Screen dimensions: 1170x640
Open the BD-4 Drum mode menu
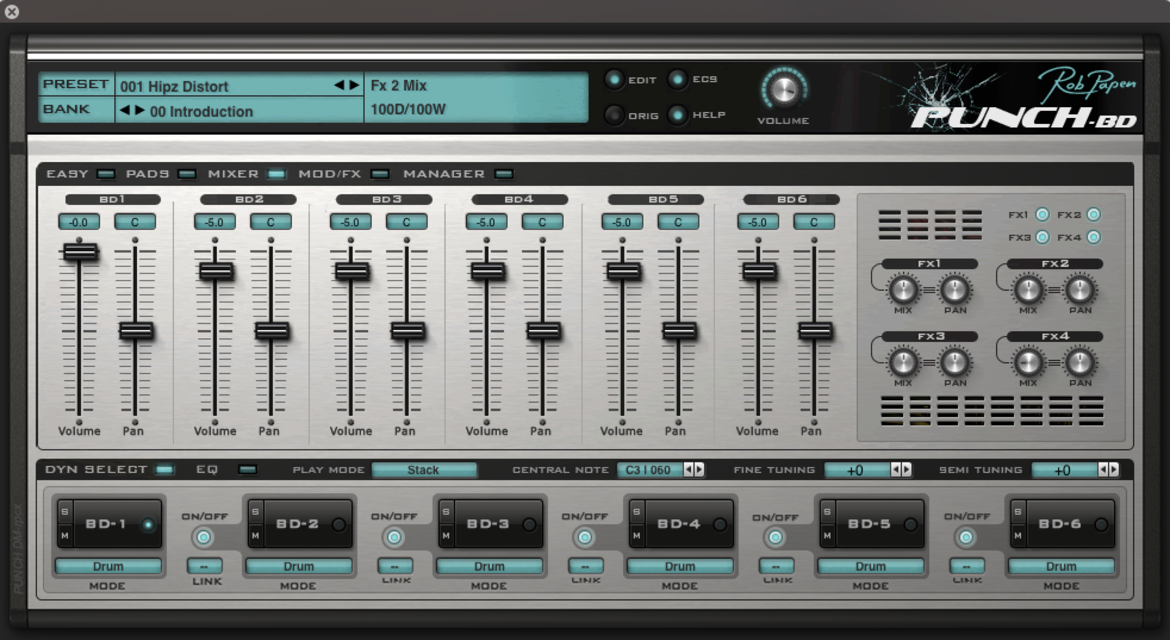click(680, 566)
